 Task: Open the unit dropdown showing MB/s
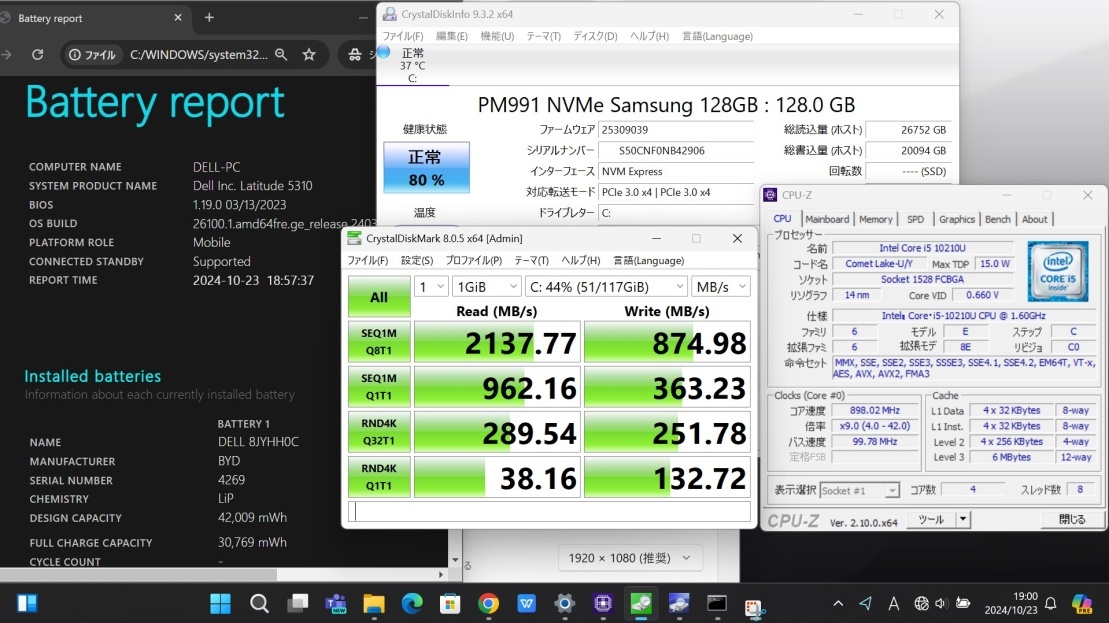721,286
